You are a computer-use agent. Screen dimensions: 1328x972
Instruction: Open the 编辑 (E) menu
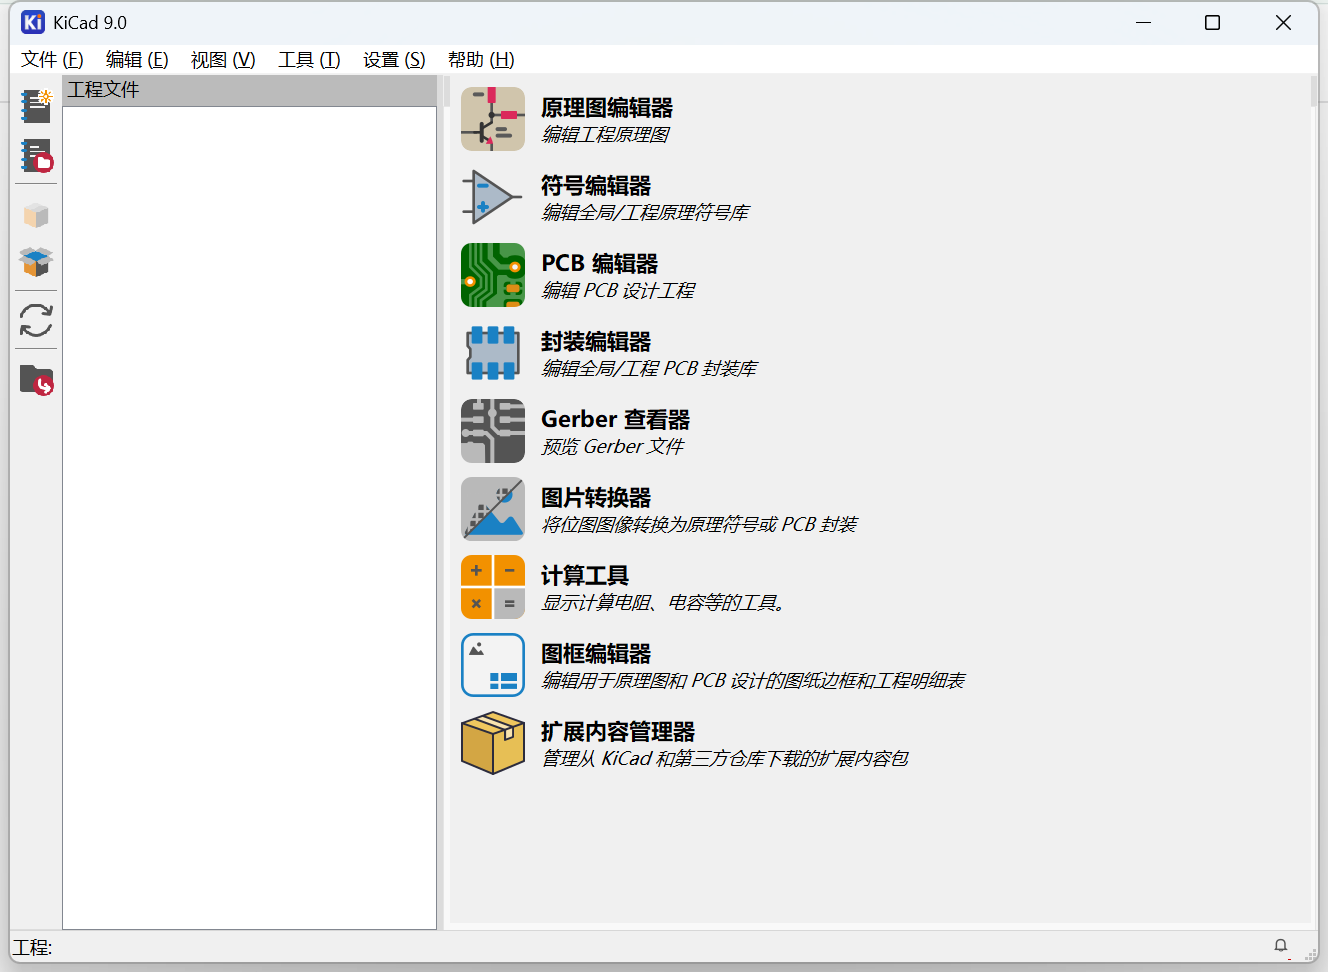137,60
